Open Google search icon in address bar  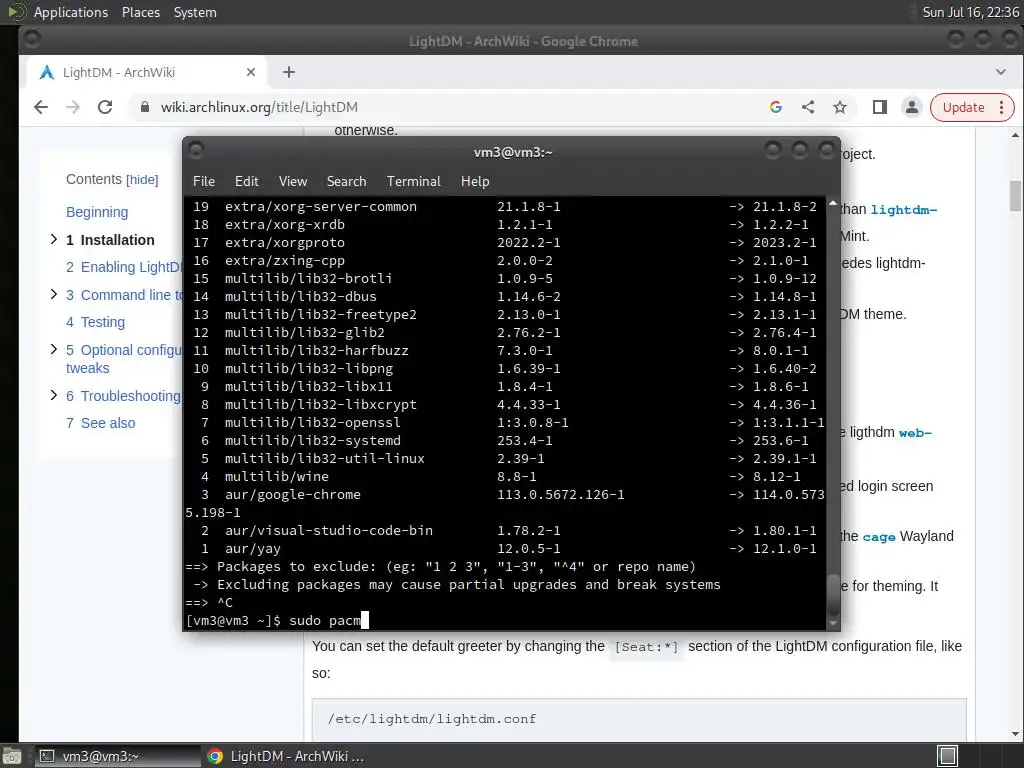[x=776, y=107]
